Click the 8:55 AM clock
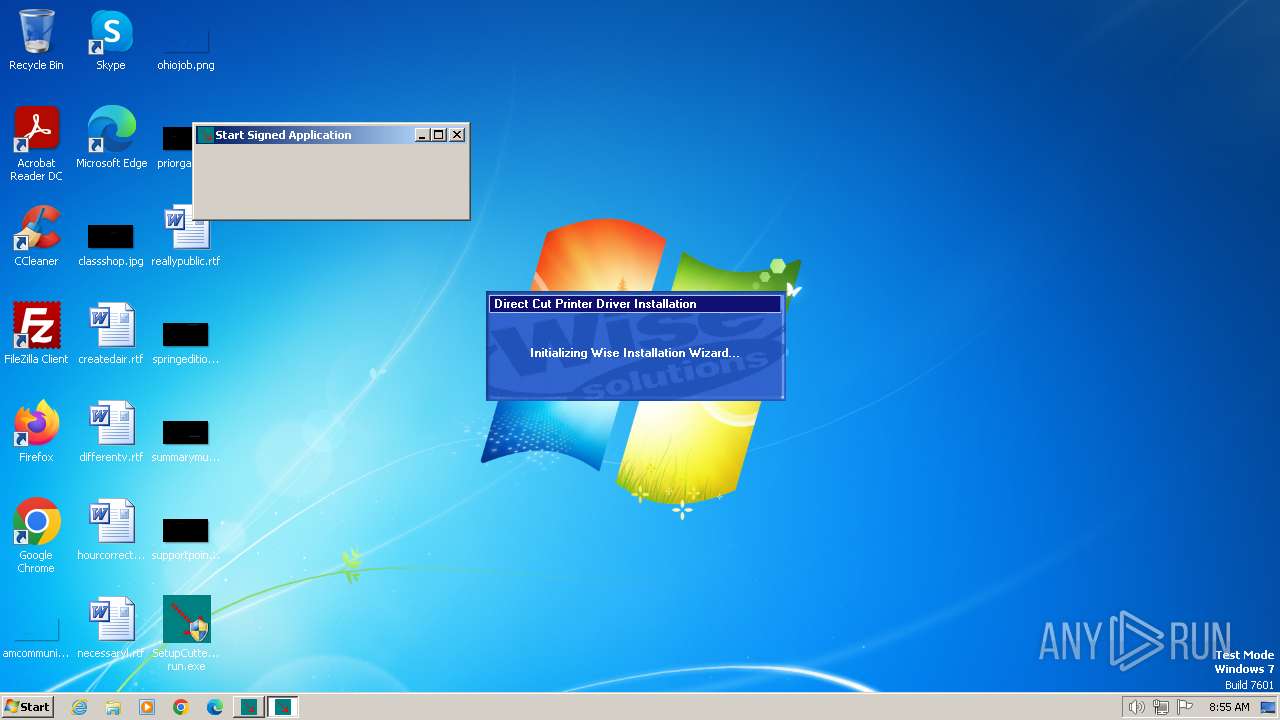1280x720 pixels. (1229, 707)
